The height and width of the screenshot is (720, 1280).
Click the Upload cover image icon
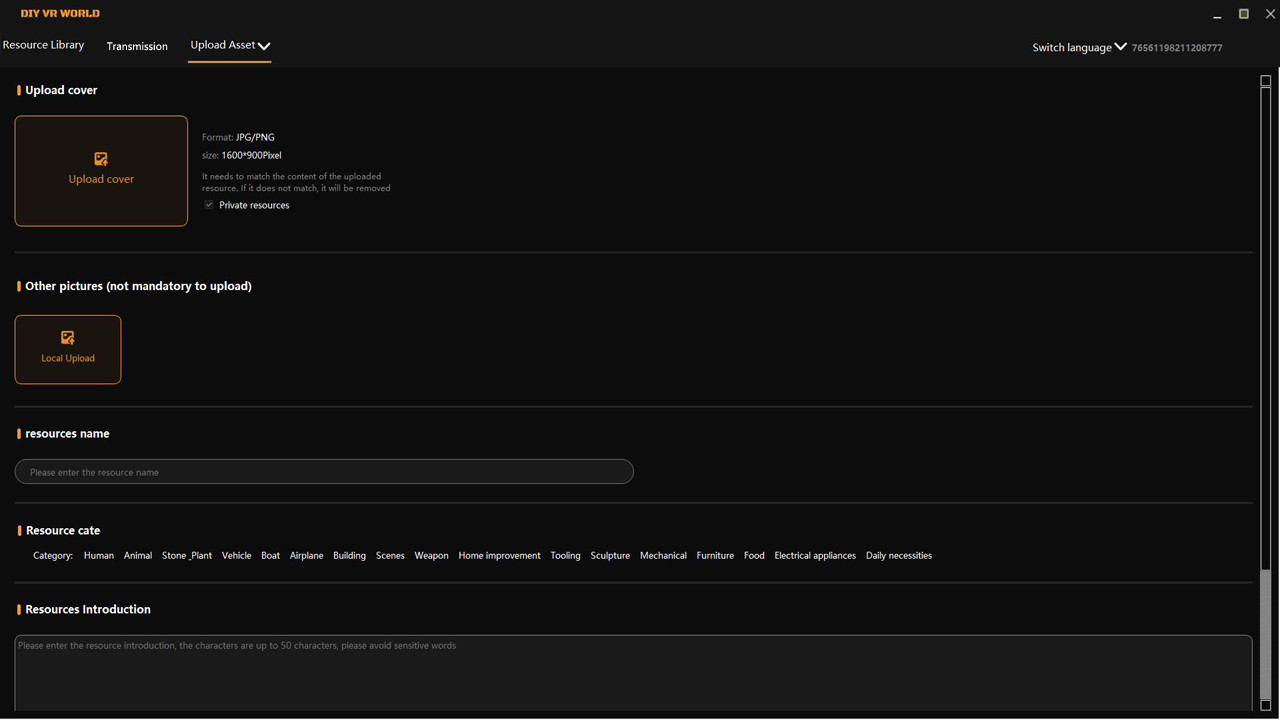click(x=100, y=158)
